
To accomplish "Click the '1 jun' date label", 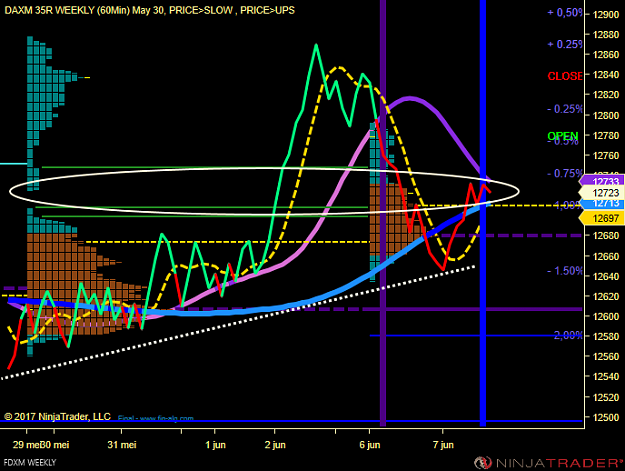I will pos(215,445).
